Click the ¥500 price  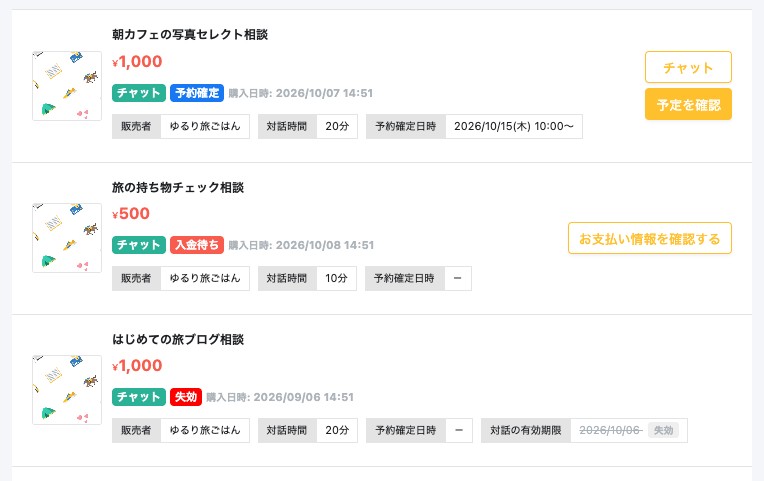[131, 213]
